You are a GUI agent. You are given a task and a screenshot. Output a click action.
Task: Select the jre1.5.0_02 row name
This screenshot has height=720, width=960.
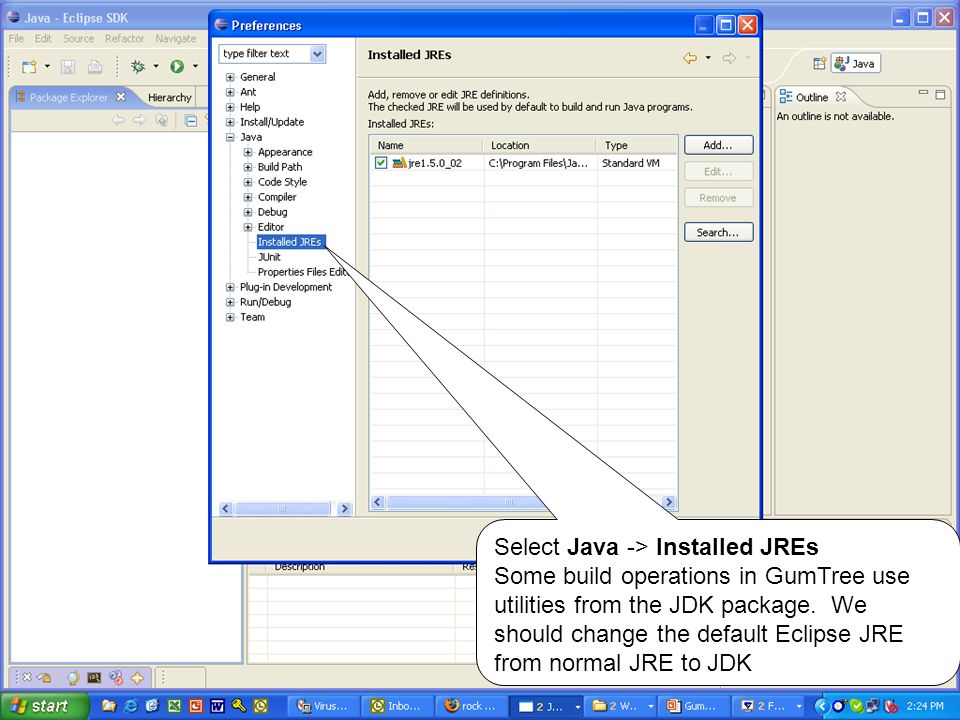tap(435, 163)
